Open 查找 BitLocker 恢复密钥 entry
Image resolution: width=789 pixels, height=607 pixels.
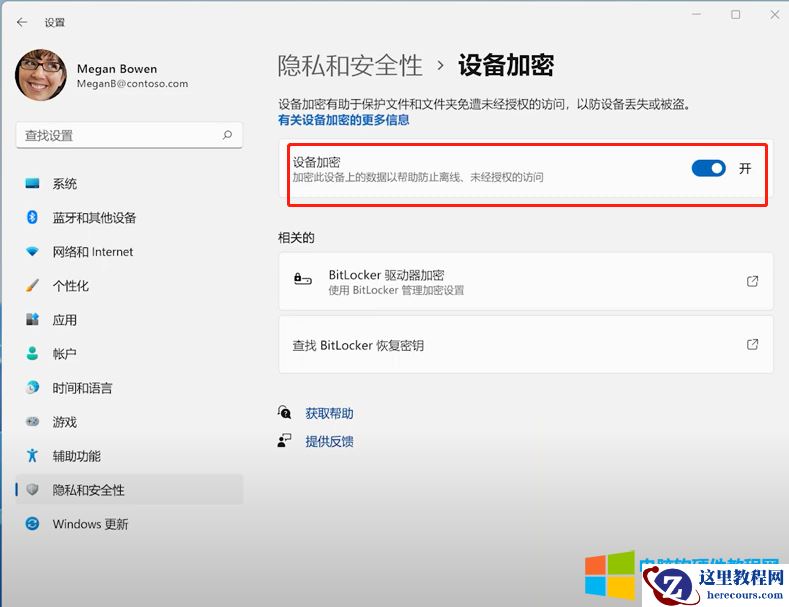[526, 345]
